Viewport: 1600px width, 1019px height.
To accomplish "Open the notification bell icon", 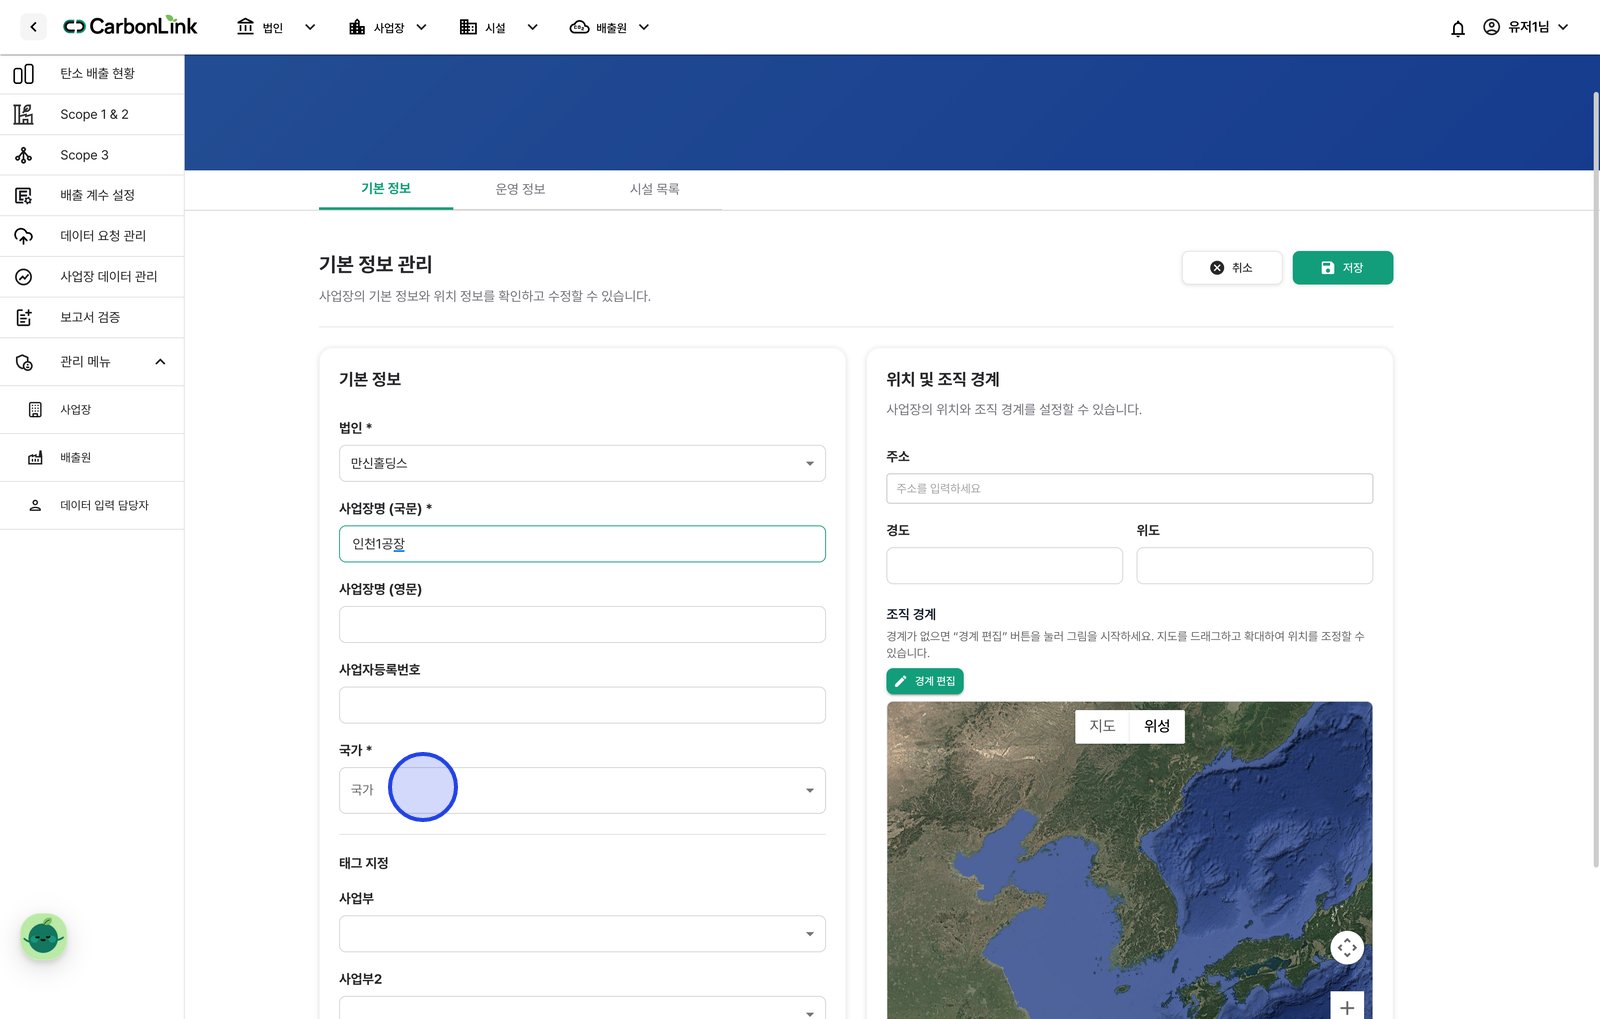I will coord(1457,28).
